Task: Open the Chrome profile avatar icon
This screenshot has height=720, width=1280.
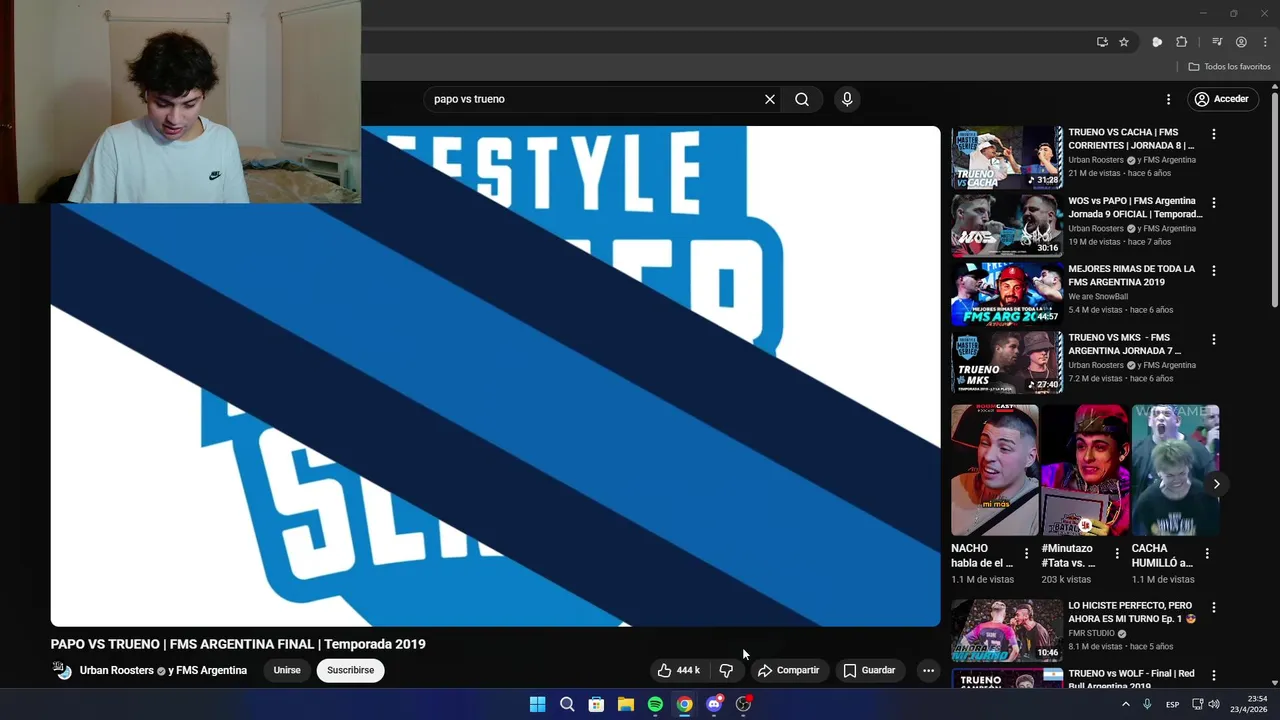Action: coord(1241,42)
